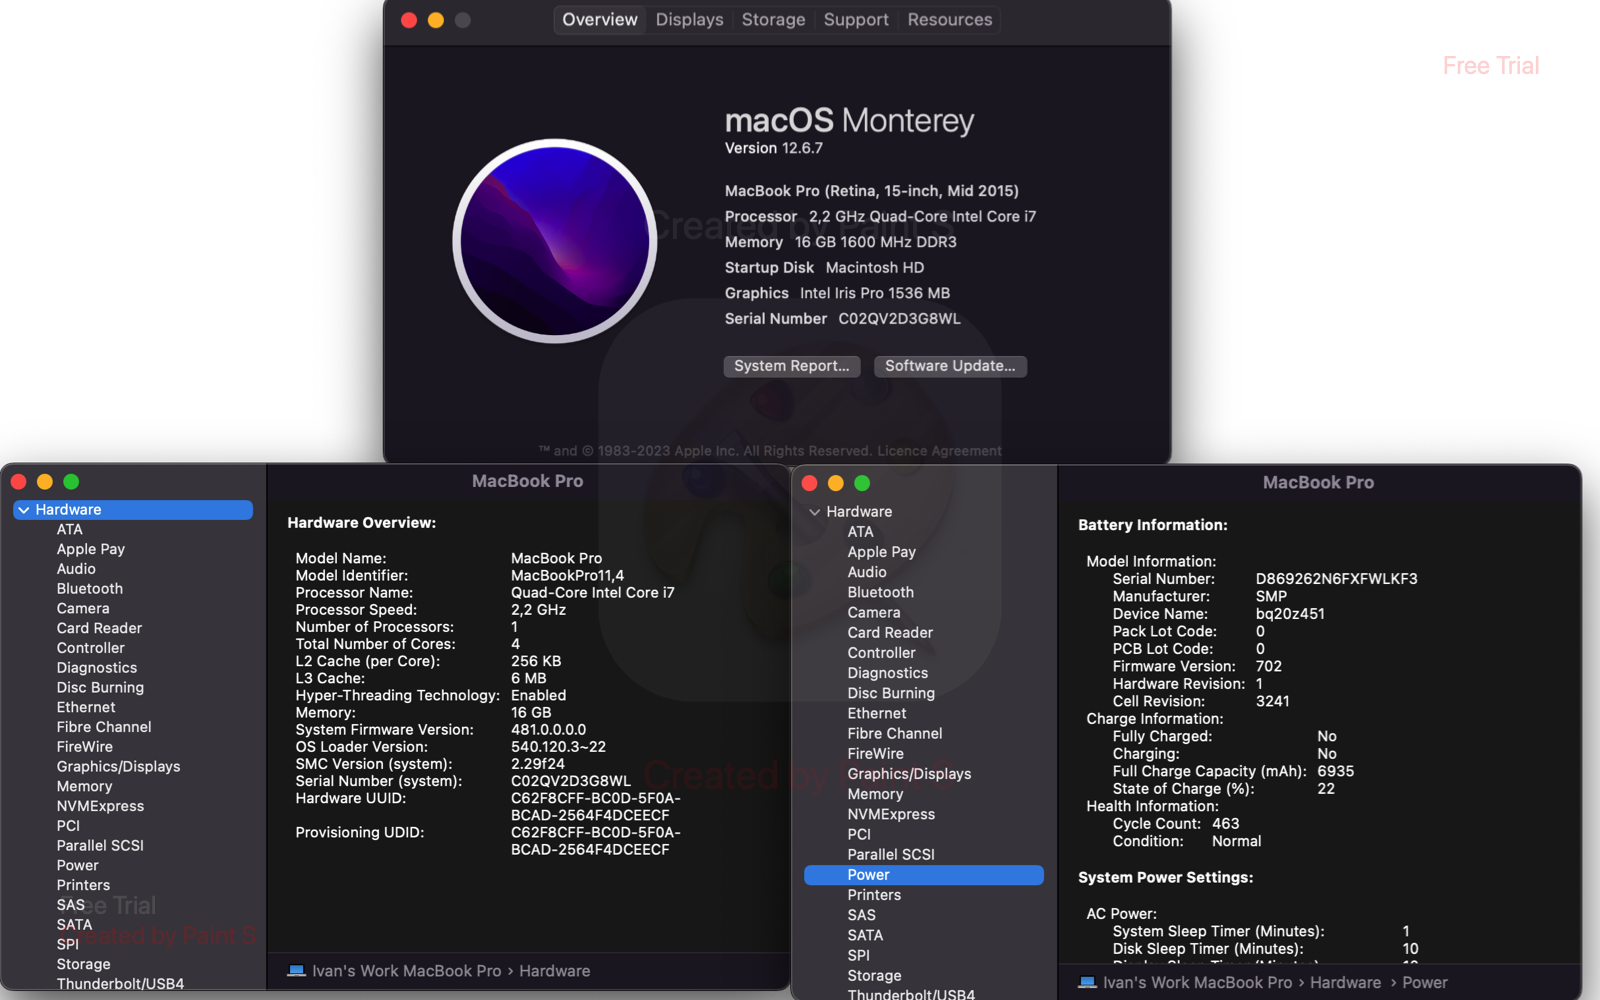Select Bluetooth in right window sidebar
Image resolution: width=1600 pixels, height=1000 pixels.
click(x=881, y=592)
